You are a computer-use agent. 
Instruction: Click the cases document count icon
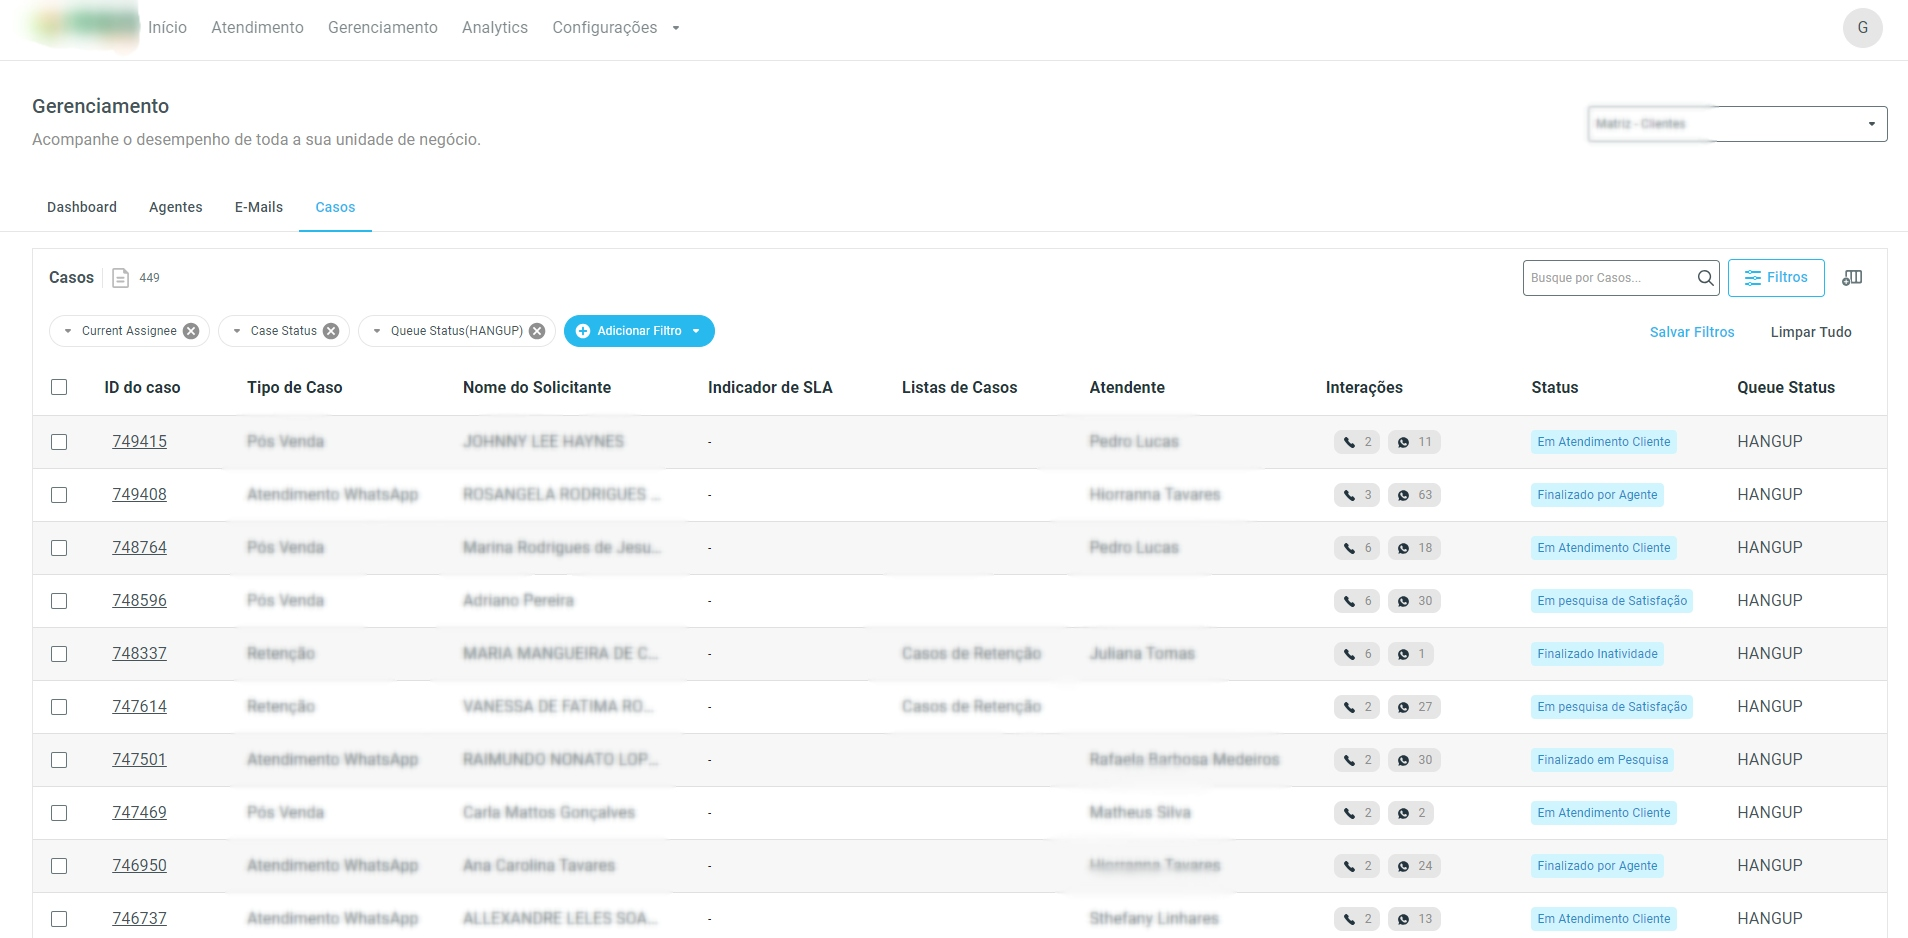pyautogui.click(x=121, y=278)
